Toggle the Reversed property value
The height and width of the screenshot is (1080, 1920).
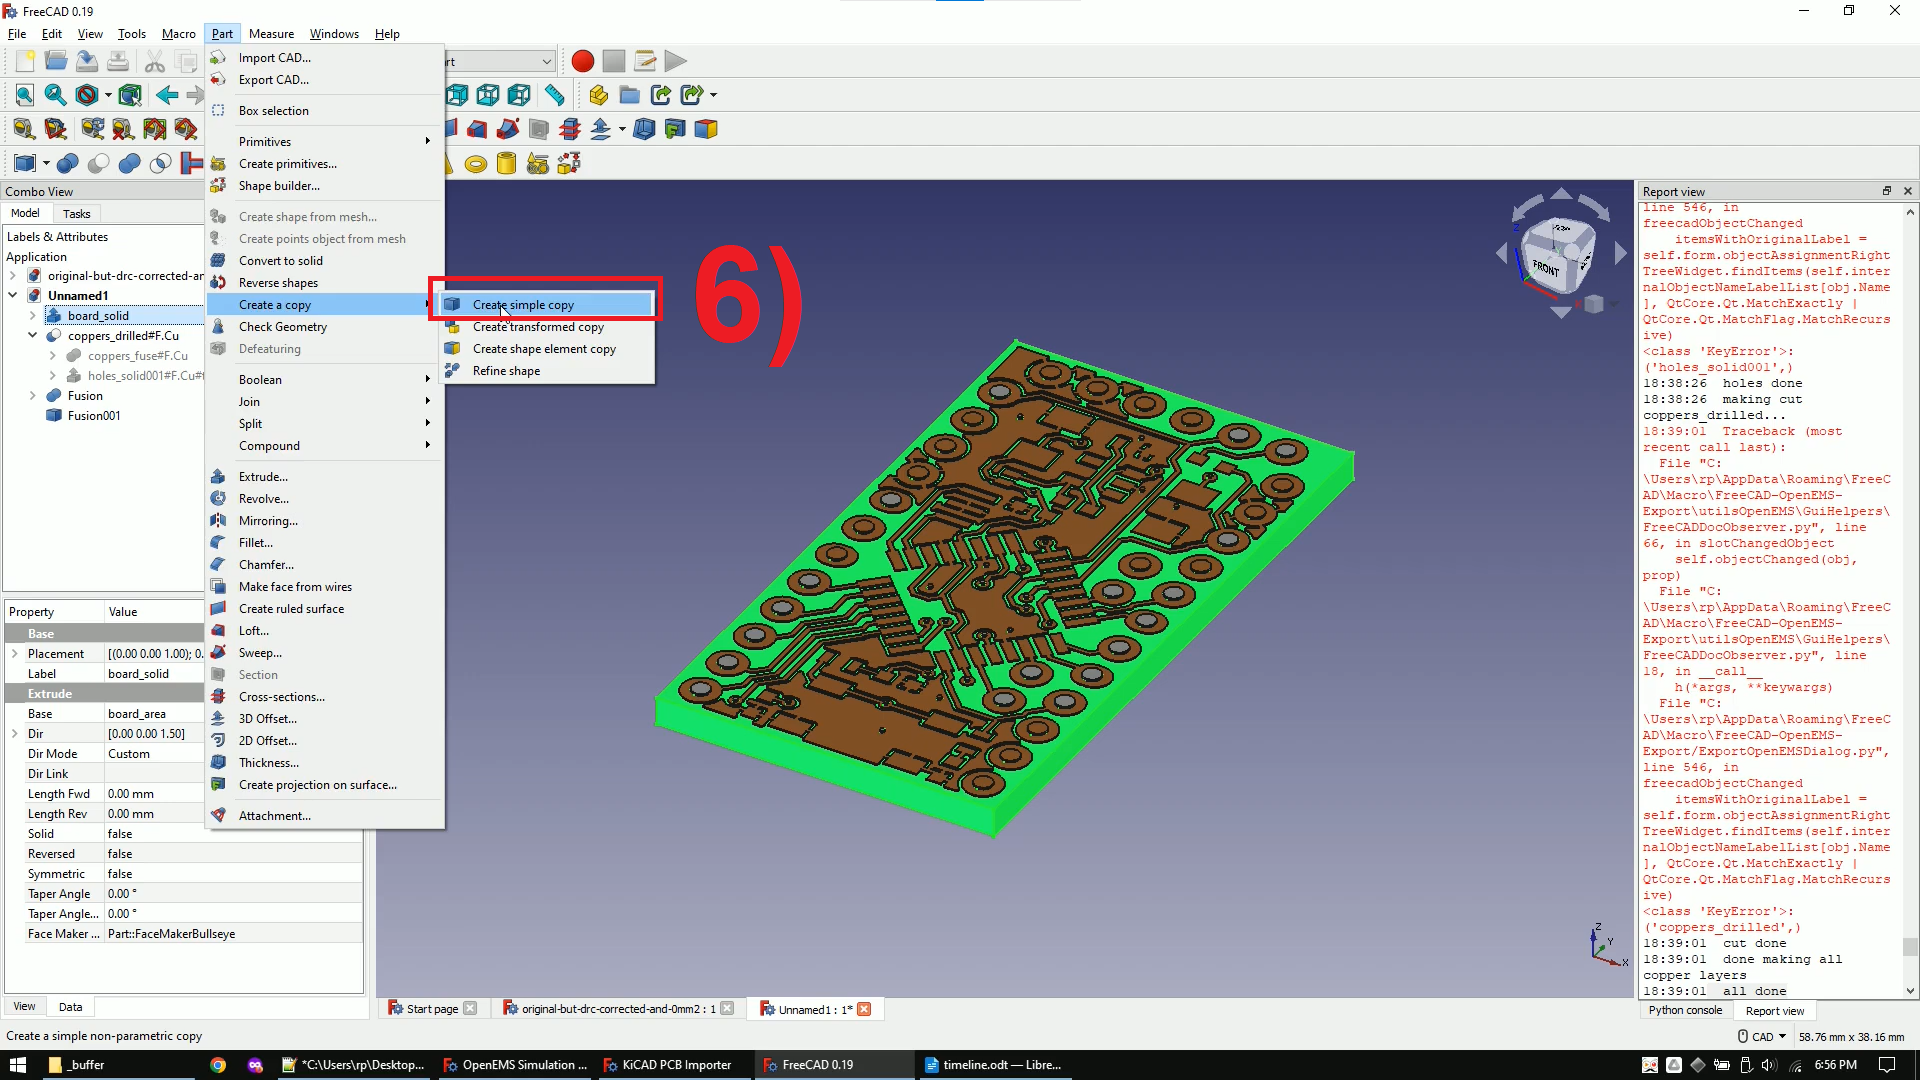[120, 853]
